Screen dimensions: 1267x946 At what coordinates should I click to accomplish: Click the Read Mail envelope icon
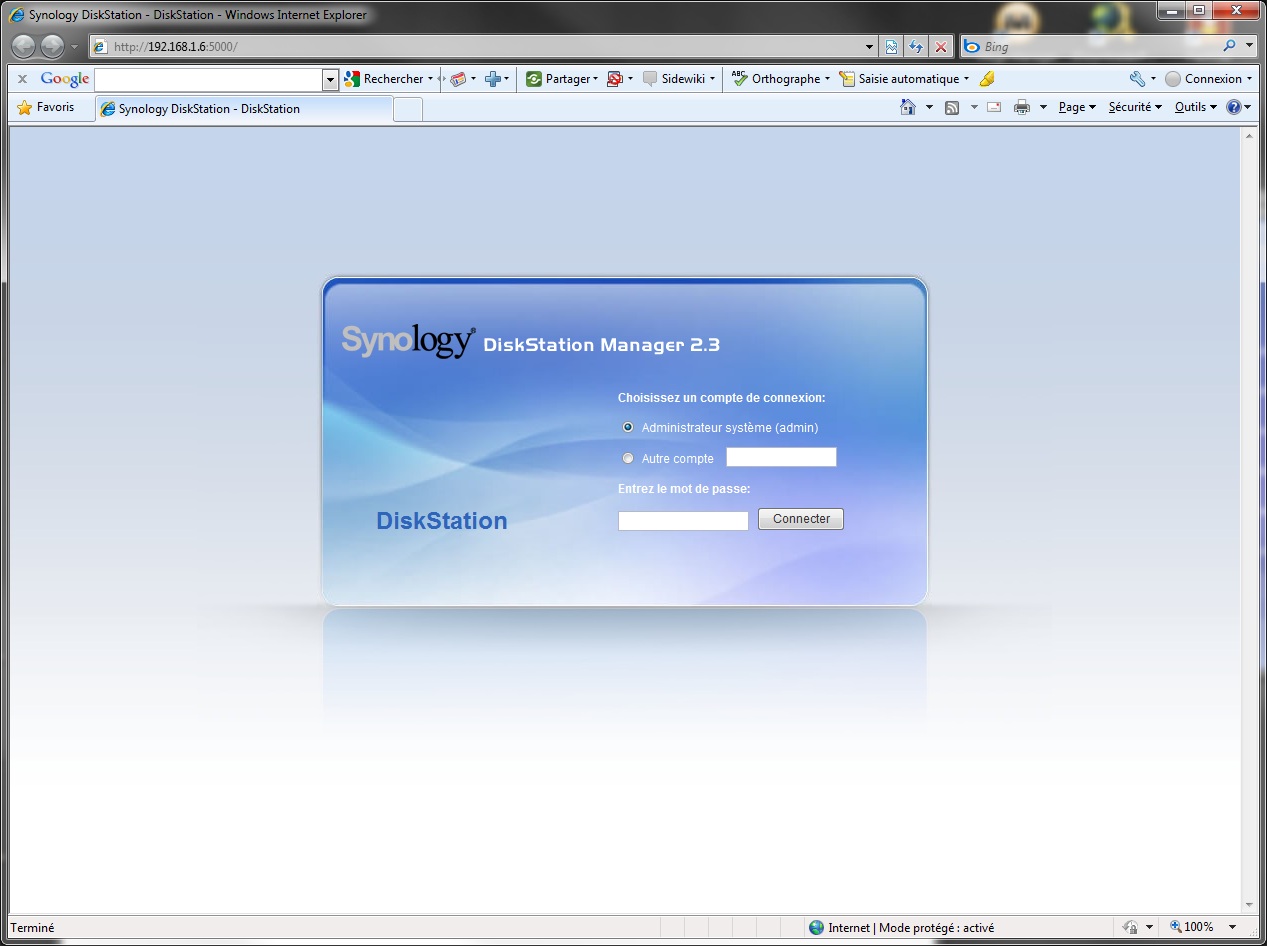coord(994,107)
